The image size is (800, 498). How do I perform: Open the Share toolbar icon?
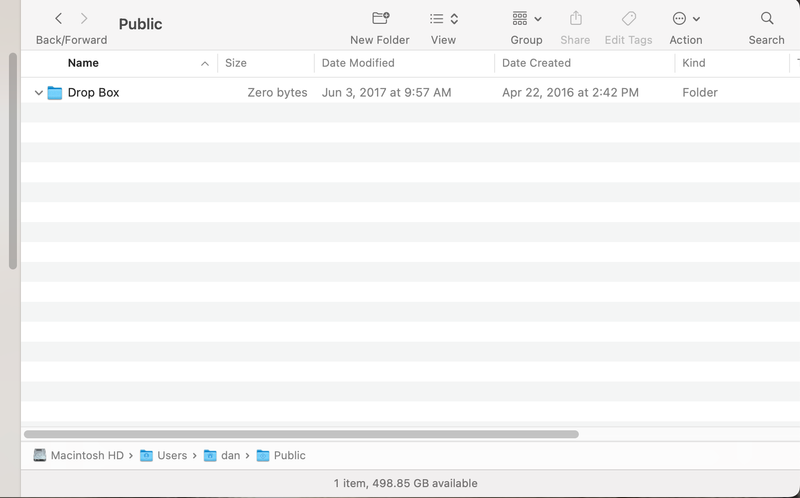(x=575, y=19)
